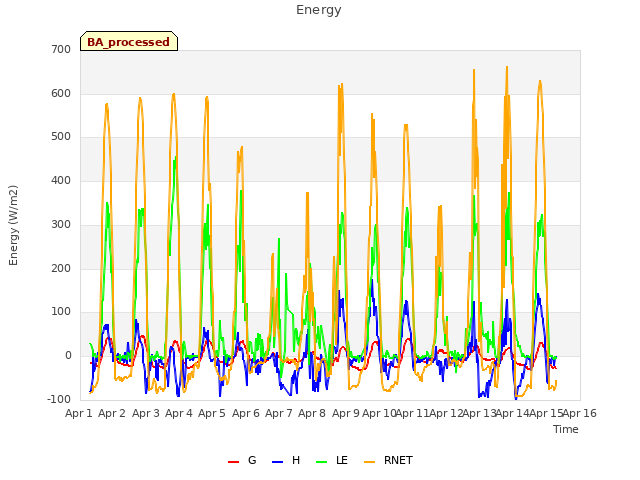Select the G legend label
Image resolution: width=640 pixels, height=480 pixels.
(x=252, y=460)
